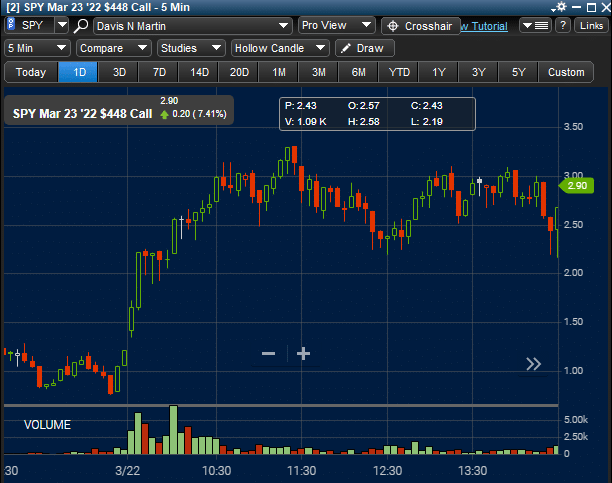Select the 1M time range tab
The image size is (612, 483).
pyautogui.click(x=279, y=72)
